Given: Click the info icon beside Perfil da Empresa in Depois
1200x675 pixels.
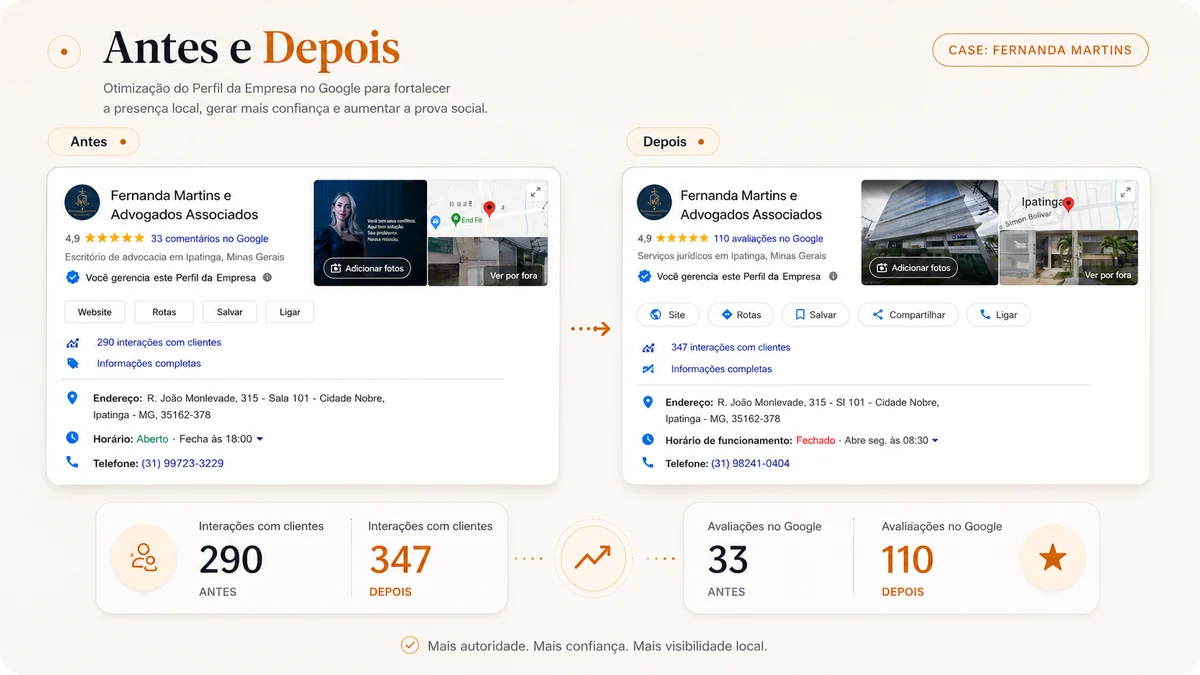Looking at the screenshot, I should (x=833, y=276).
